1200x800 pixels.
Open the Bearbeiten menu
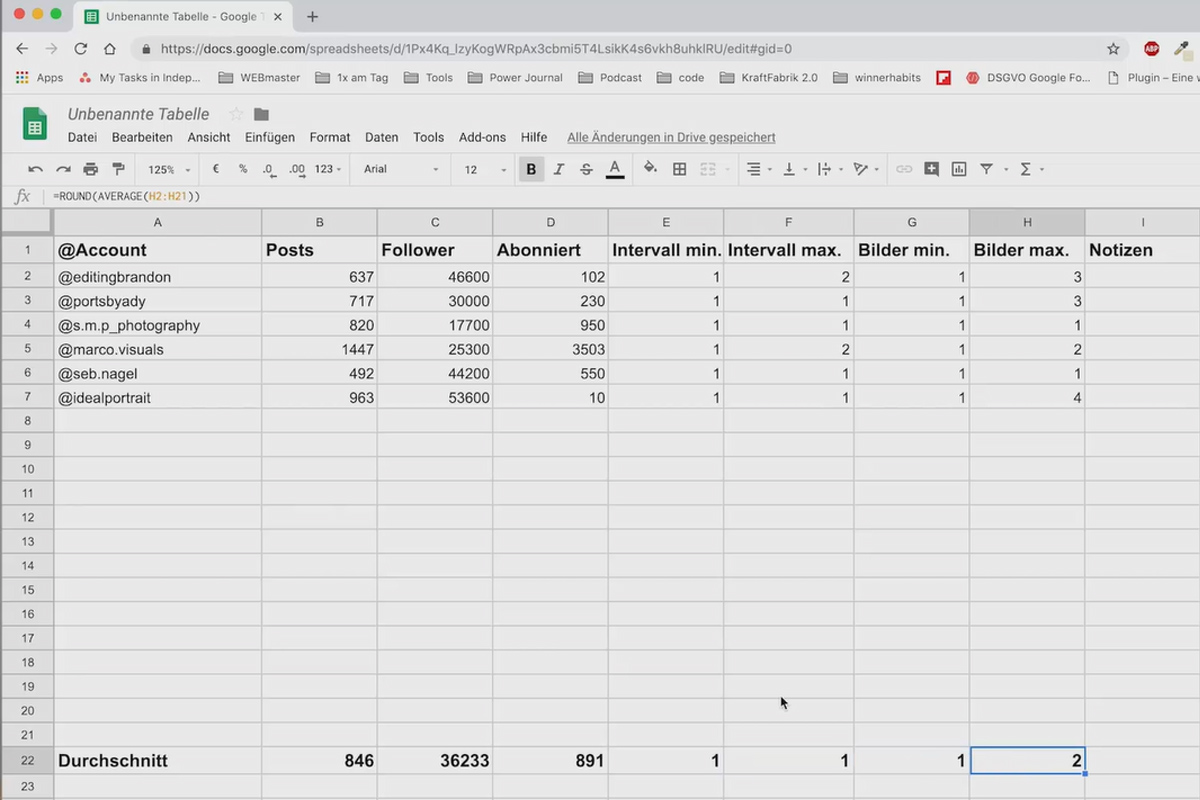pos(142,137)
